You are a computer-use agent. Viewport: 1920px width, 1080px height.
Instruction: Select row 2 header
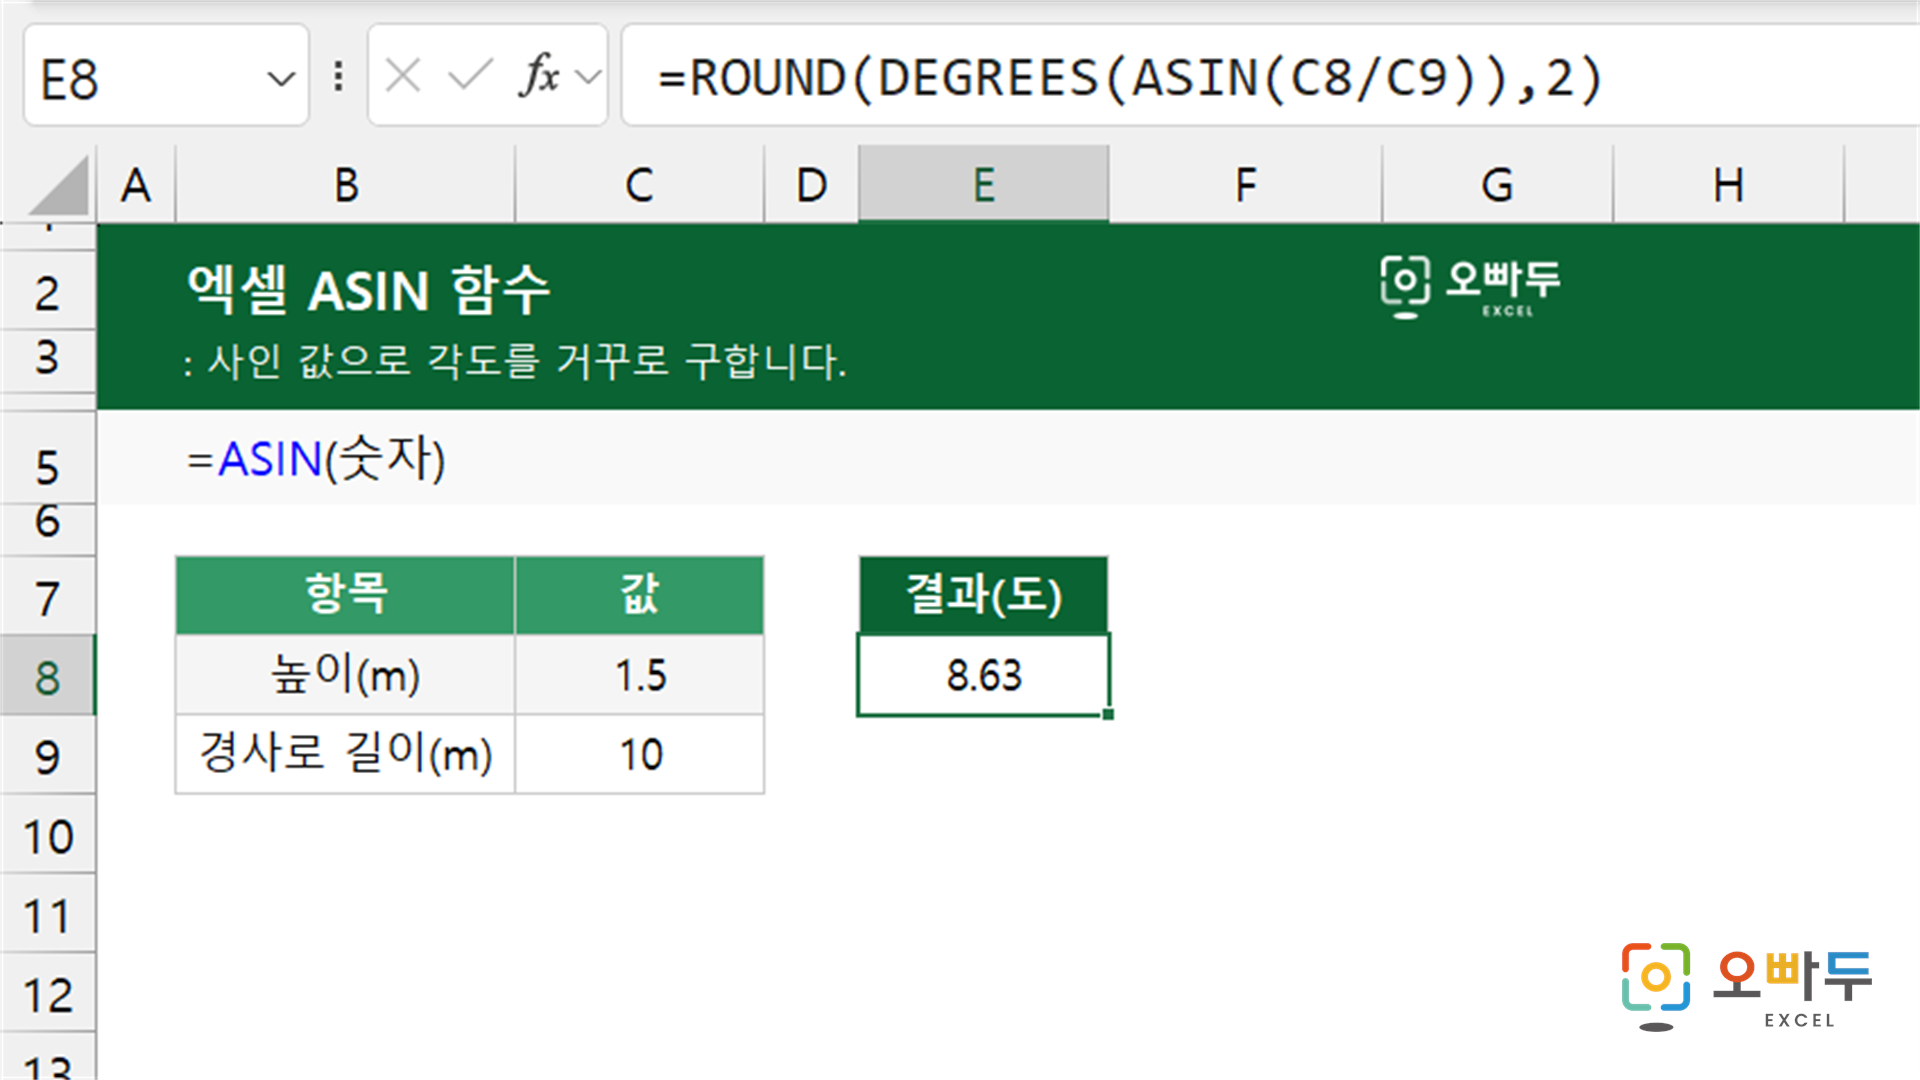47,292
